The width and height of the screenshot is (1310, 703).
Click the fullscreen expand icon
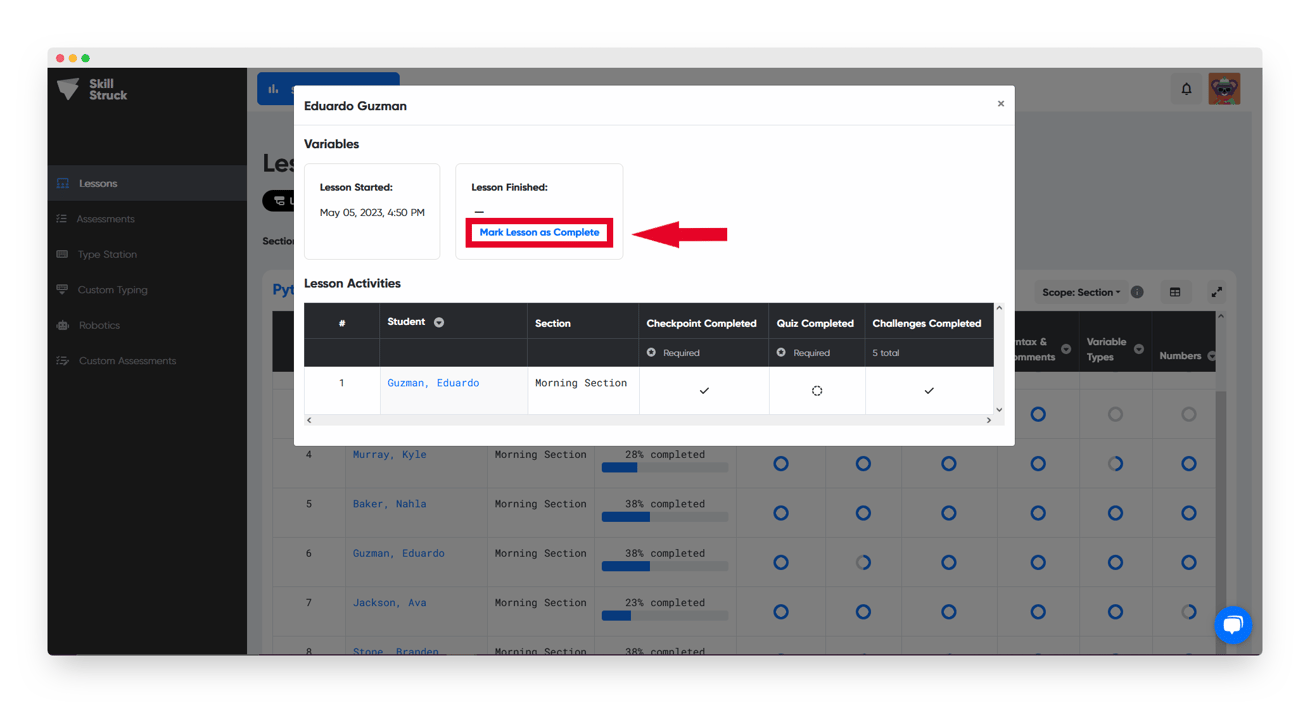(x=1216, y=292)
